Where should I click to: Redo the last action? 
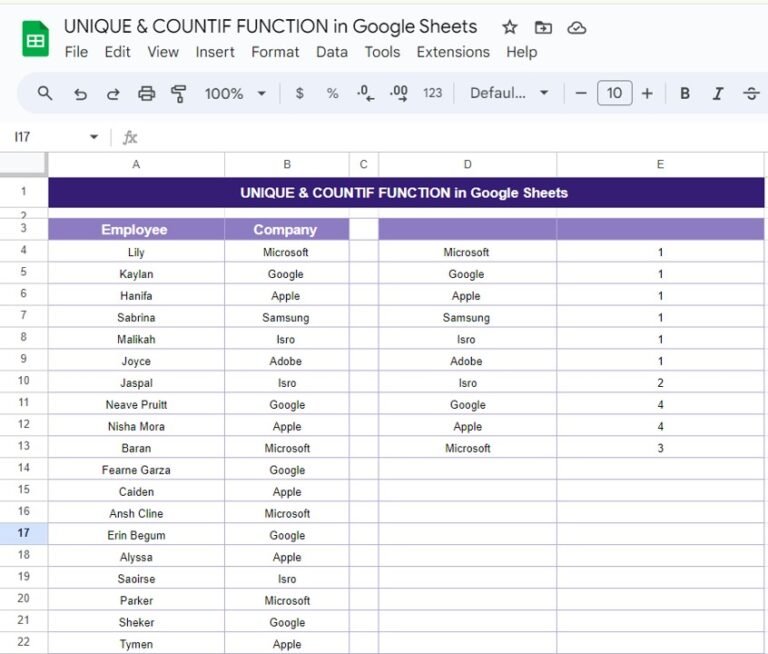[113, 94]
